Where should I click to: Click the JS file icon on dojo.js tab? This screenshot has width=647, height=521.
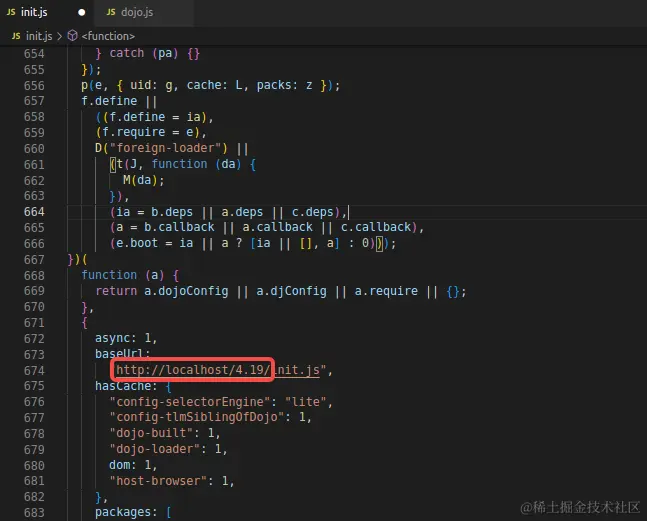pos(111,12)
